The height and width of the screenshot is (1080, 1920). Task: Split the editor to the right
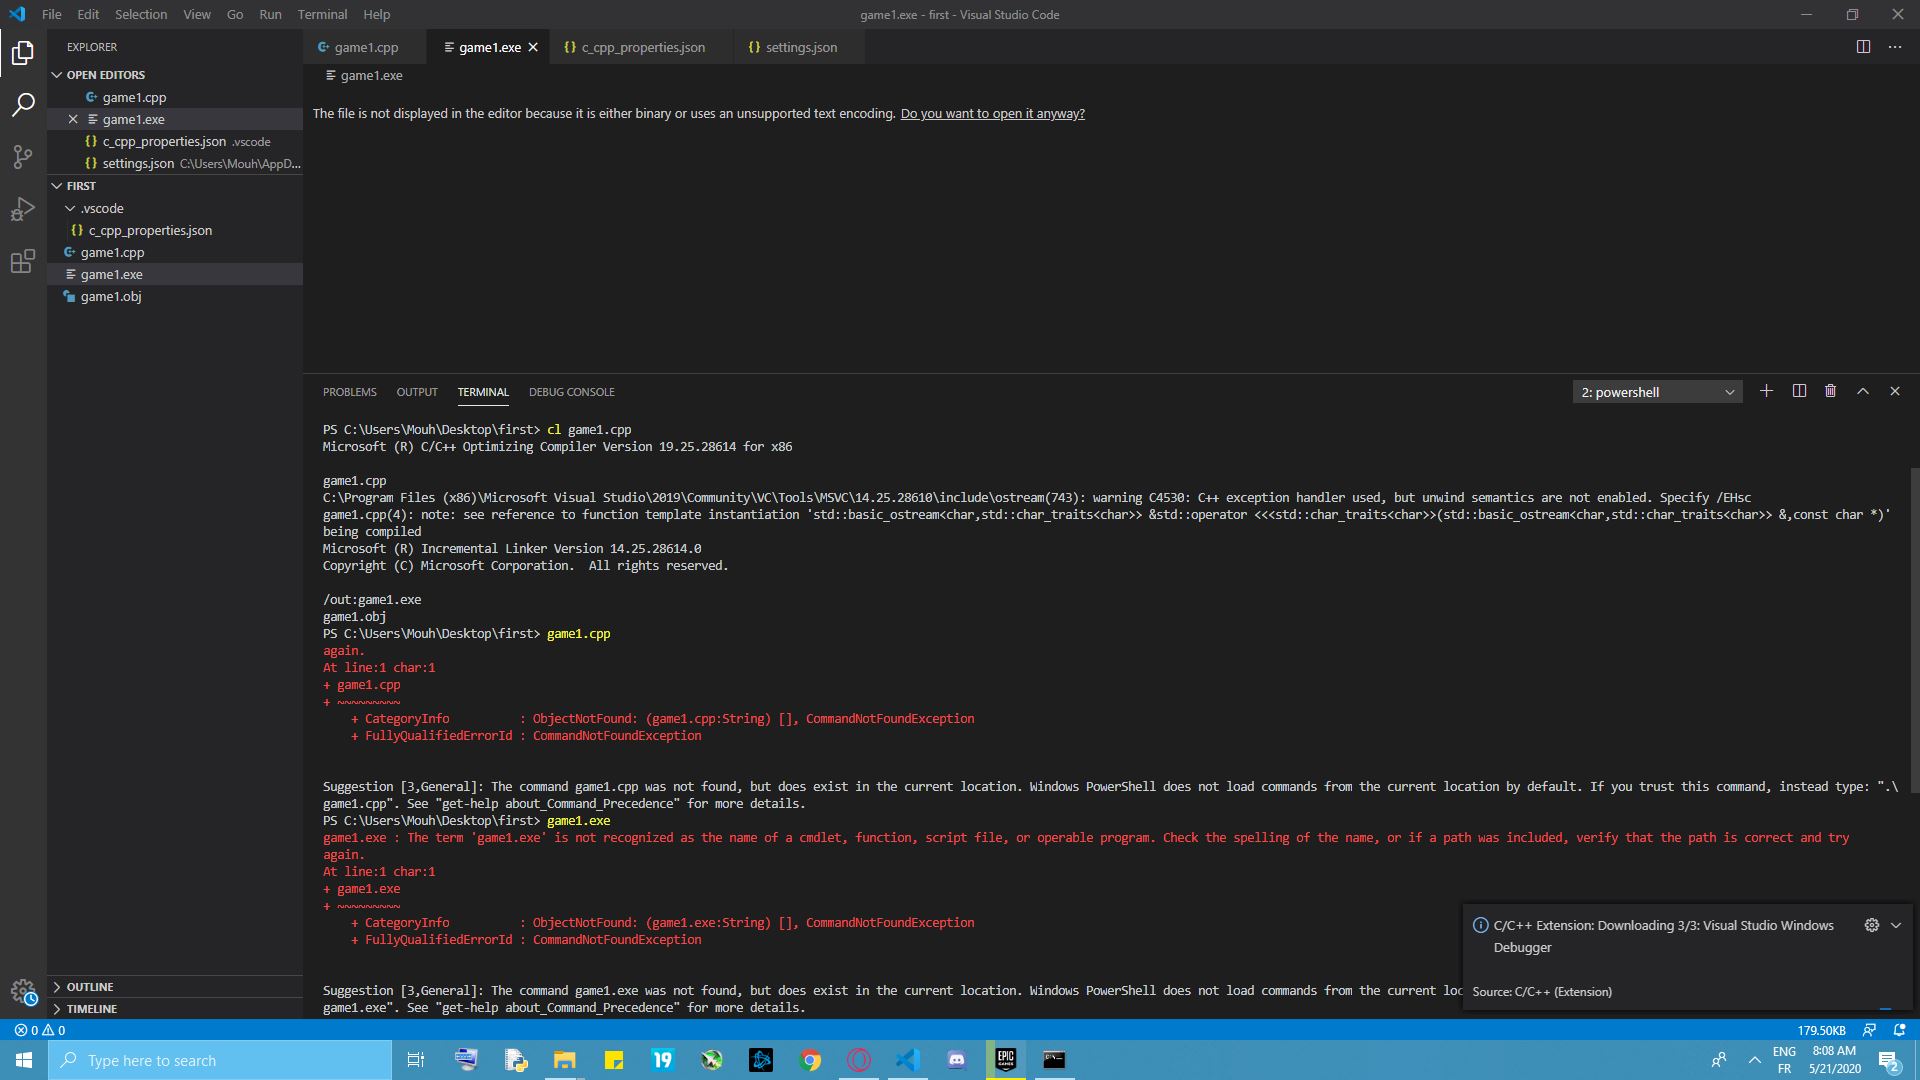(1863, 47)
